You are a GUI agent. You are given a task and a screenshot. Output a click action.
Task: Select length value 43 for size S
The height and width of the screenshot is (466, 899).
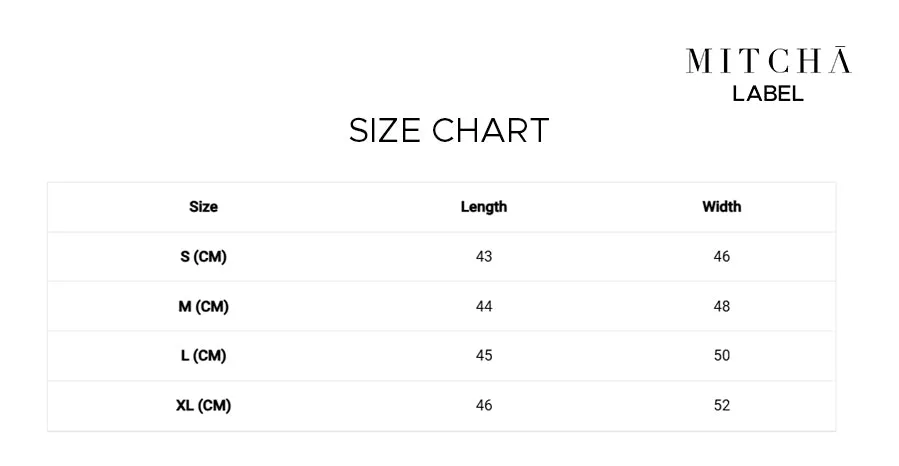[x=484, y=256]
